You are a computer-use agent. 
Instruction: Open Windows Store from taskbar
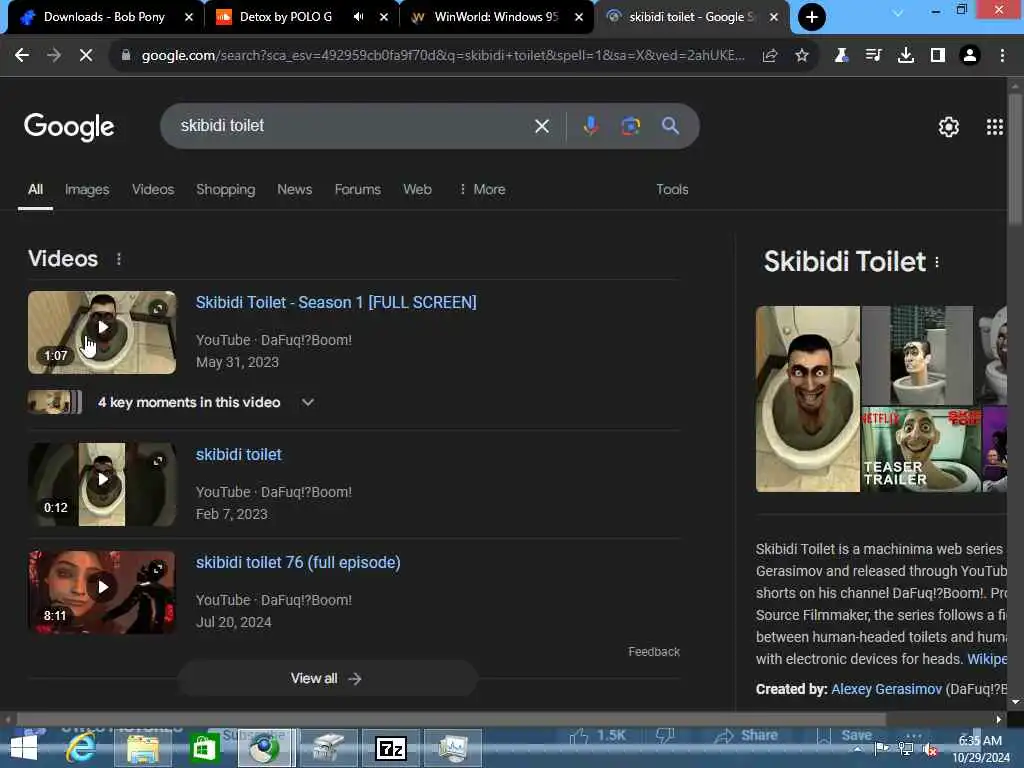[204, 748]
